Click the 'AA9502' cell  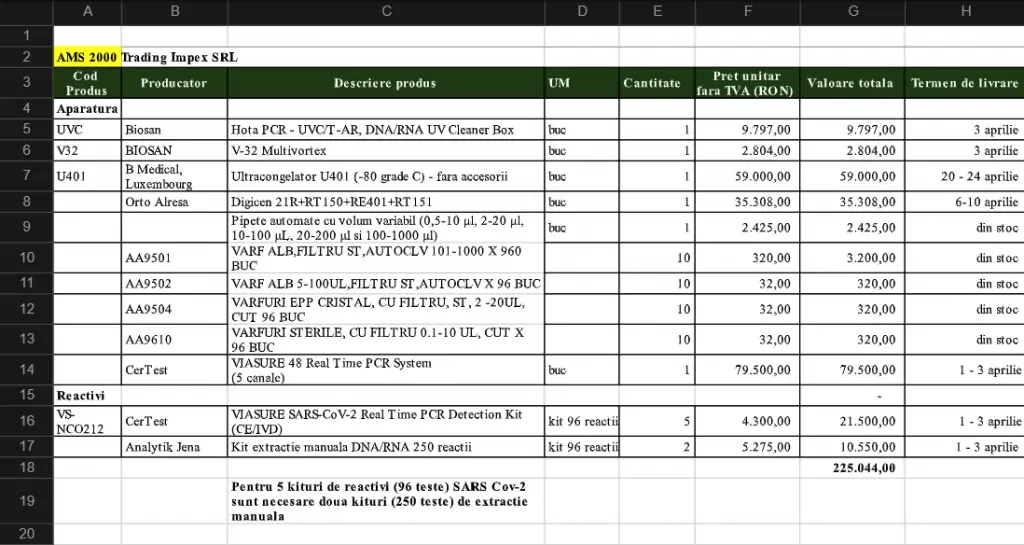click(x=174, y=283)
